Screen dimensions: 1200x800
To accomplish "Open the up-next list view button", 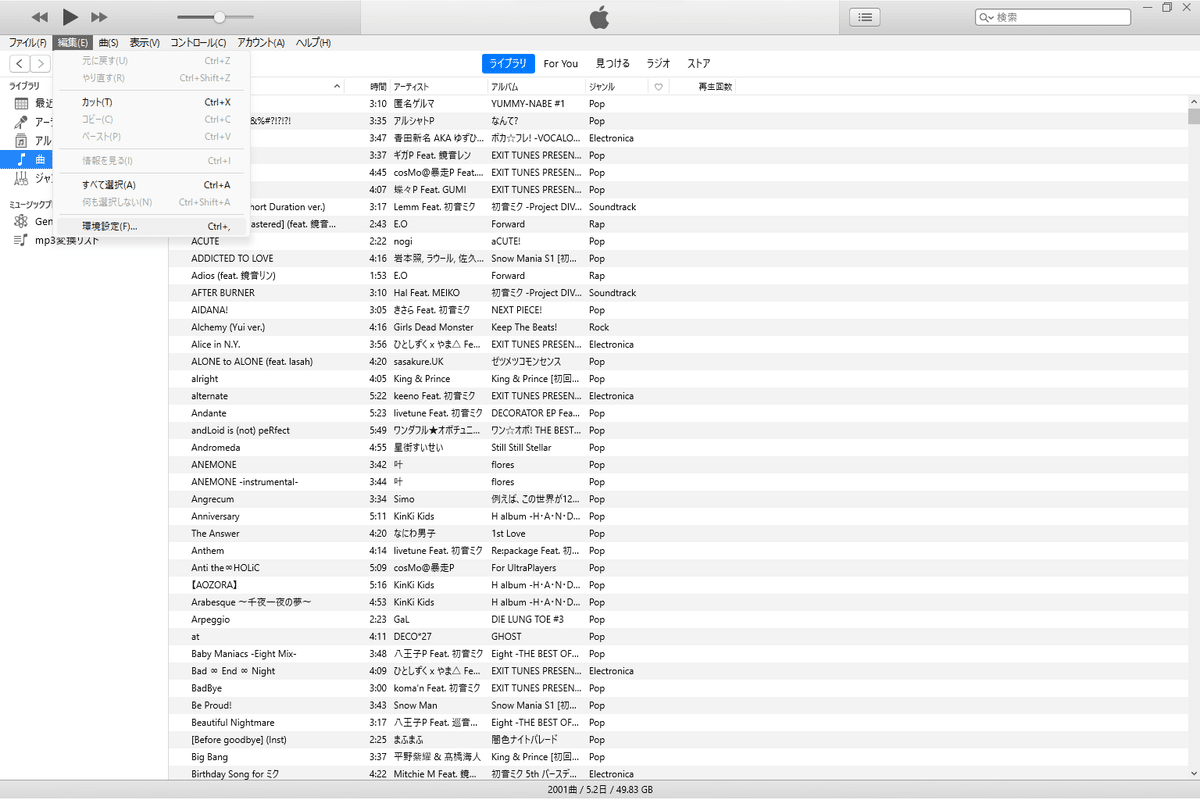I will click(x=865, y=17).
